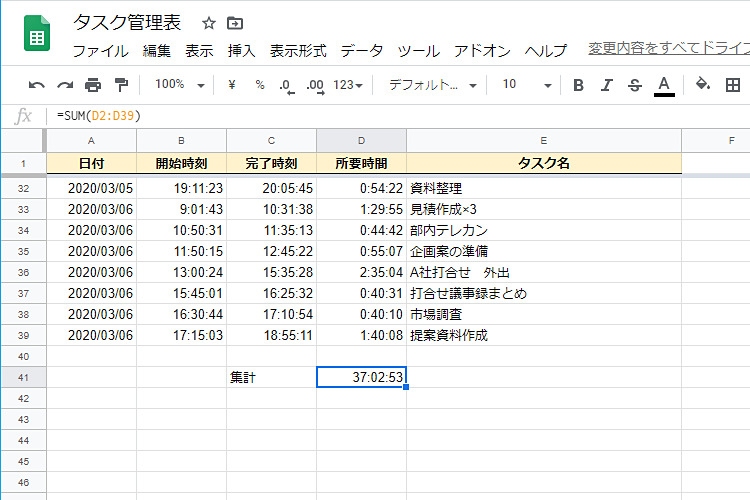This screenshot has width=750, height=500.
Task: Open the 挿入 menu
Action: (x=241, y=51)
